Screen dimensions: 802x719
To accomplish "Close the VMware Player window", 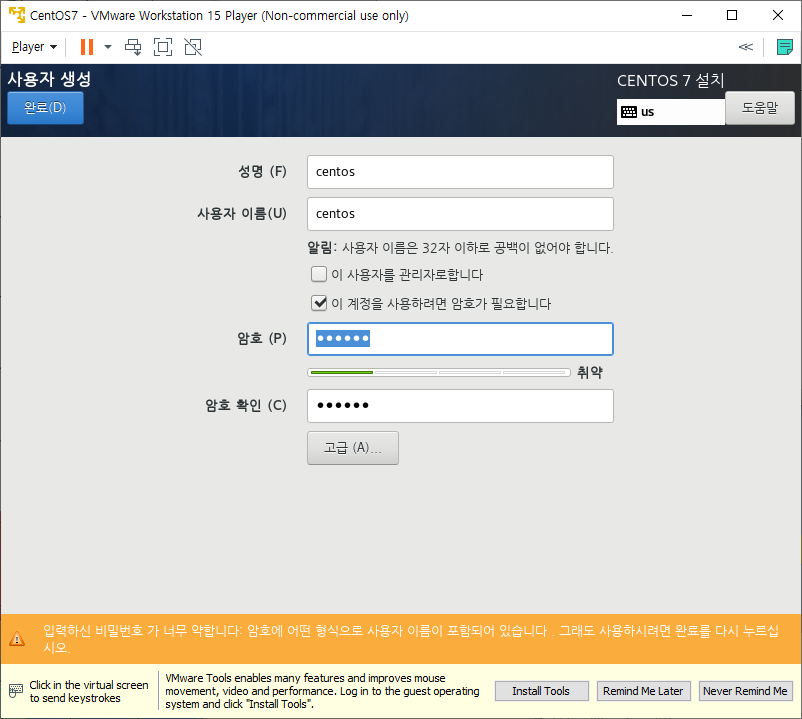I will [x=778, y=15].
